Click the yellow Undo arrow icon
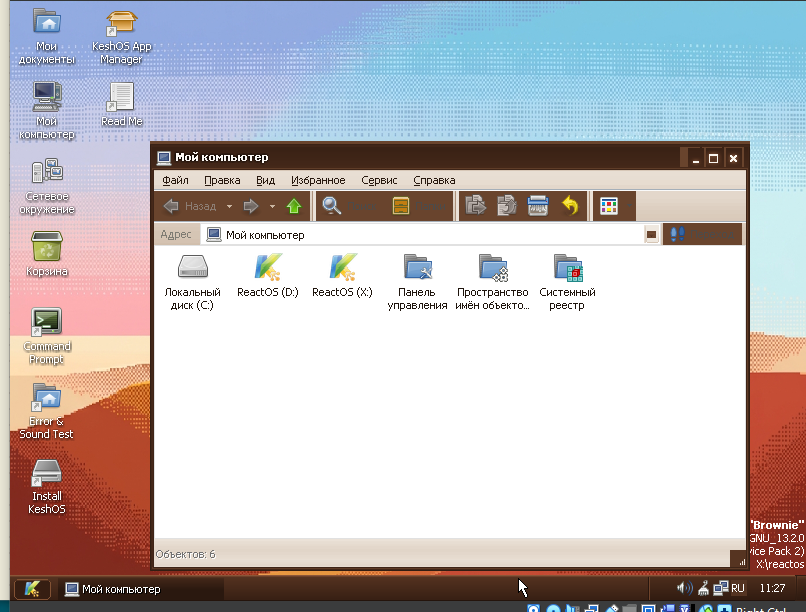The image size is (806, 612). click(570, 207)
